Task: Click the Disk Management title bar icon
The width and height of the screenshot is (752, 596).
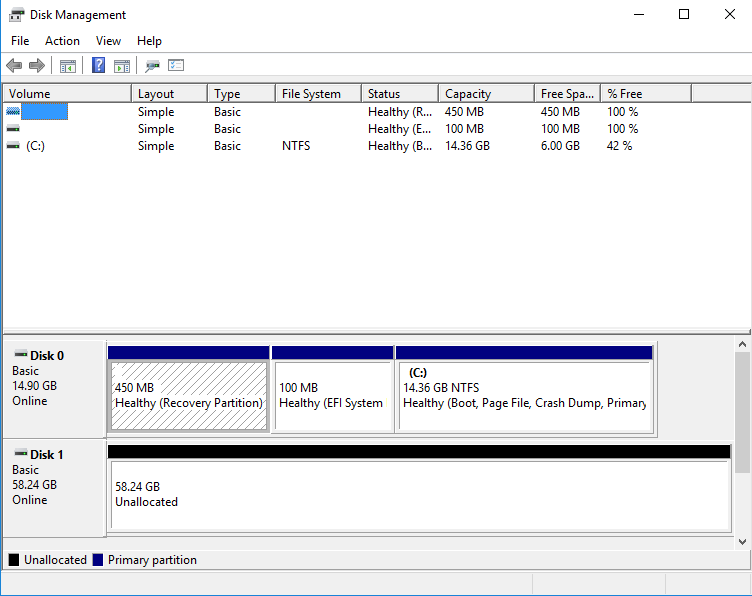Action: [x=16, y=15]
